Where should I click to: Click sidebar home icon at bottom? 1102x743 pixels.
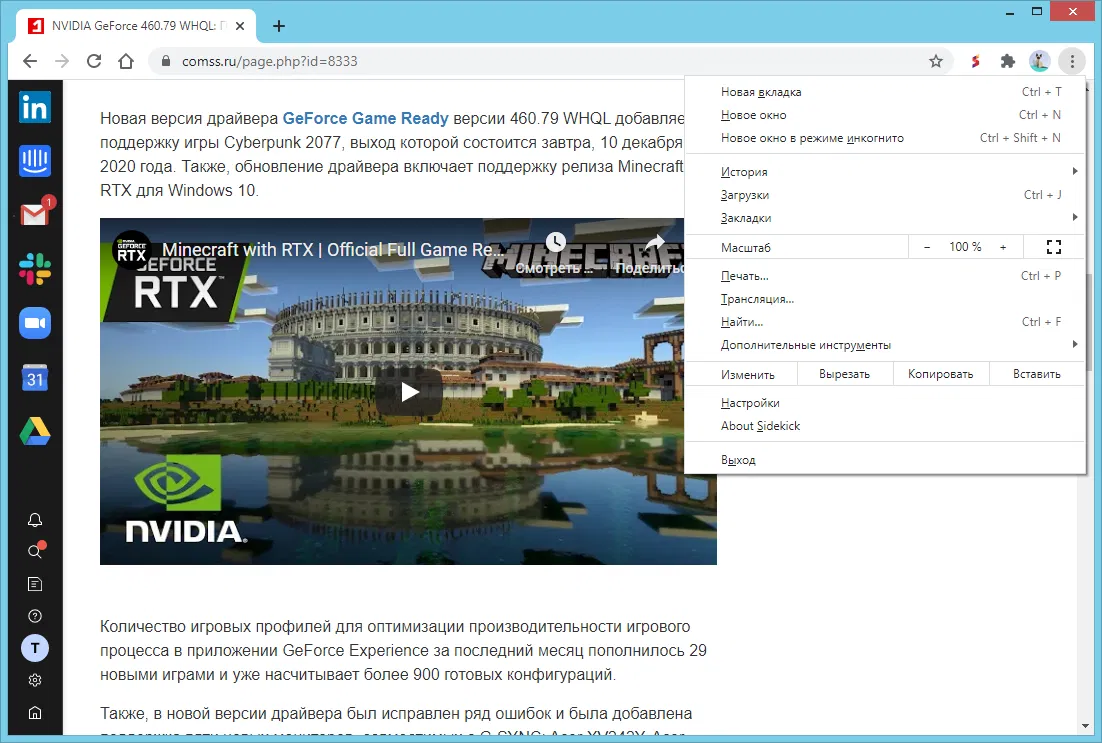point(34,713)
